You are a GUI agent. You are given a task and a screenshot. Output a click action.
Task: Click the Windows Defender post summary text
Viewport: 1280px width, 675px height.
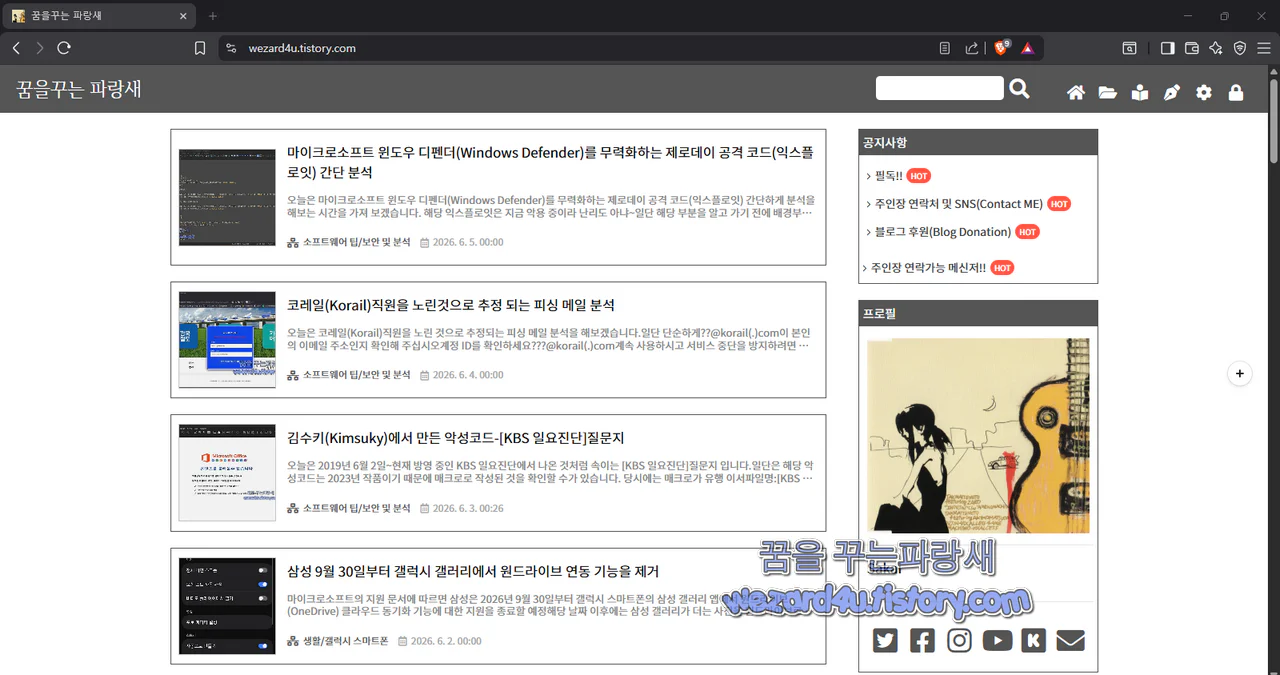coord(551,206)
